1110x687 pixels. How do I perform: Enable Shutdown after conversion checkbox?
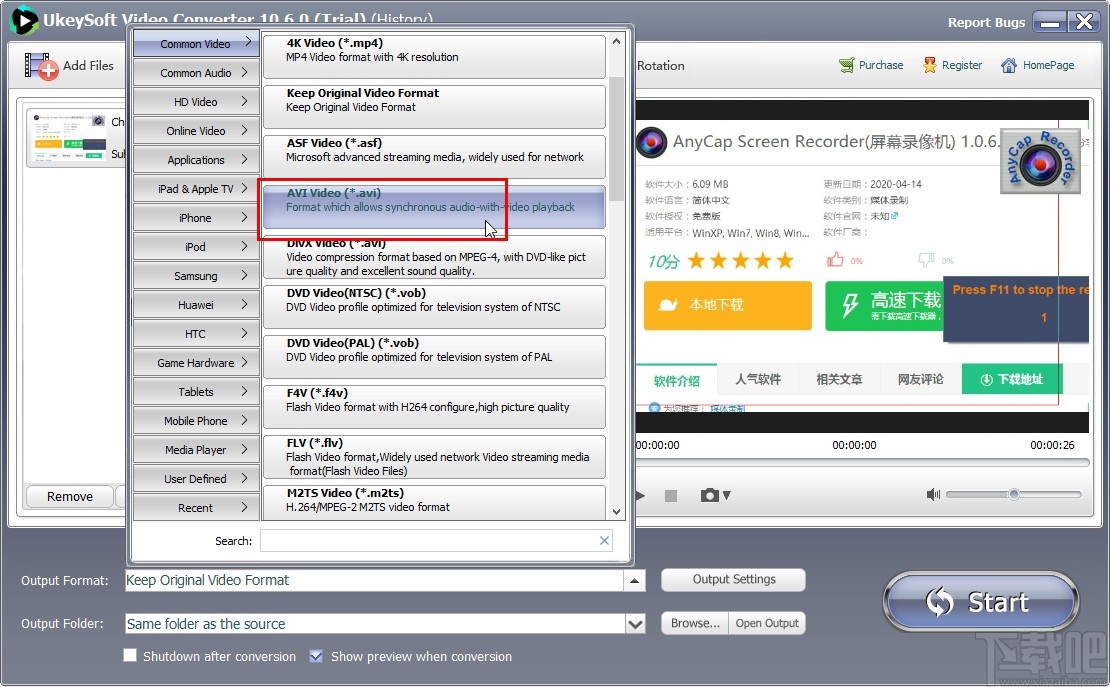point(130,655)
